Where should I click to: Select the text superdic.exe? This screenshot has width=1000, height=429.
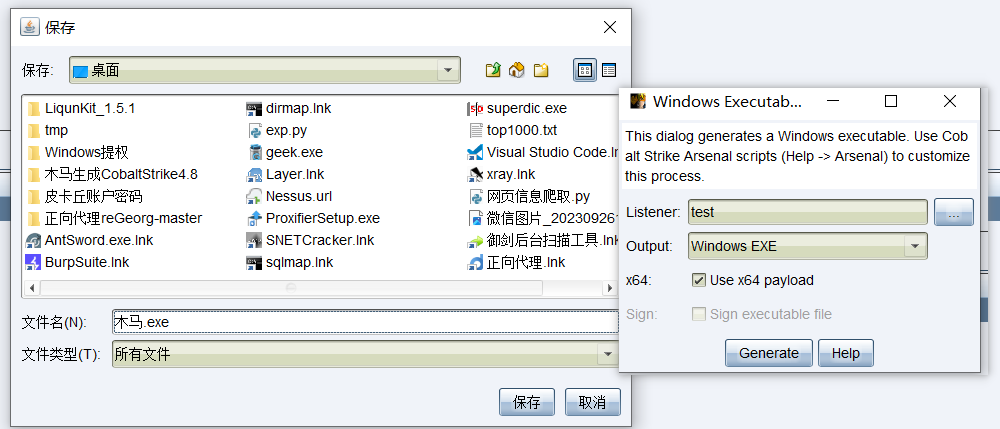(x=527, y=109)
